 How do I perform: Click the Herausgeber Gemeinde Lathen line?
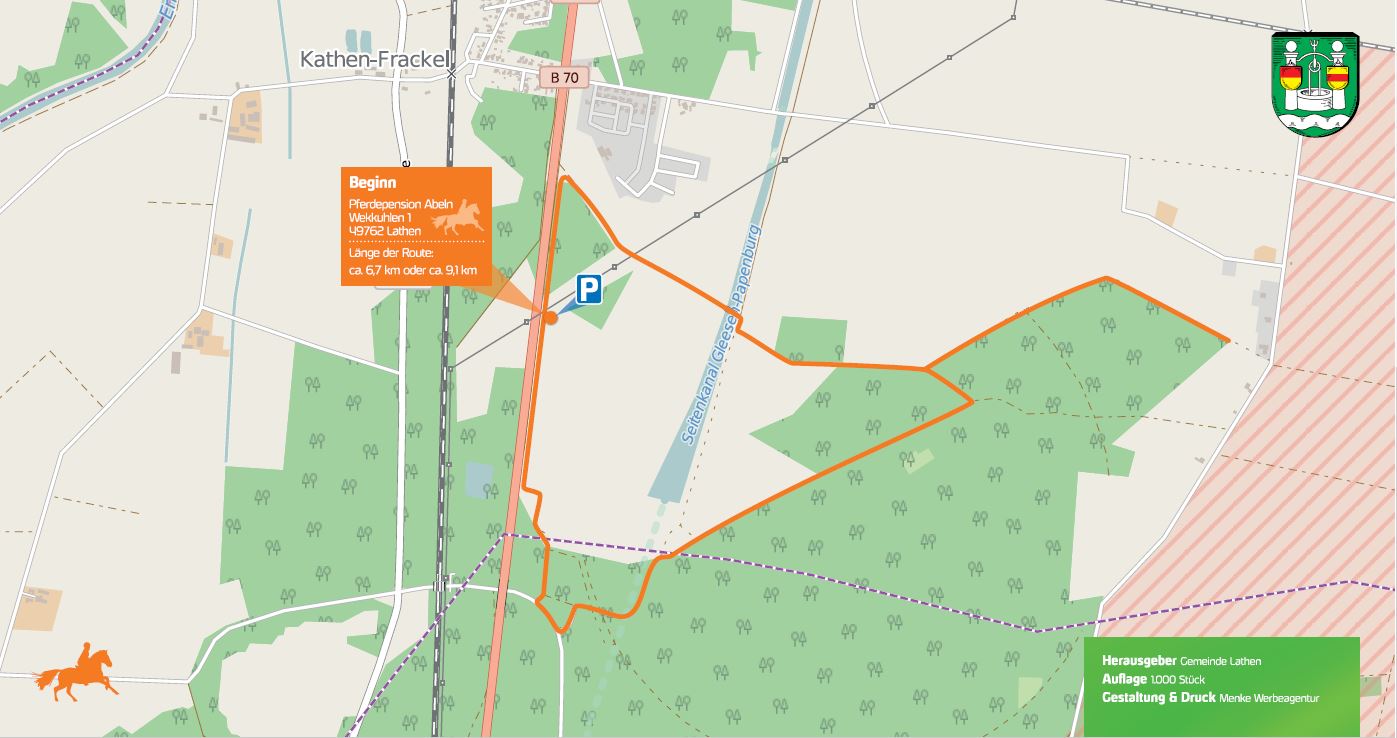click(1181, 661)
